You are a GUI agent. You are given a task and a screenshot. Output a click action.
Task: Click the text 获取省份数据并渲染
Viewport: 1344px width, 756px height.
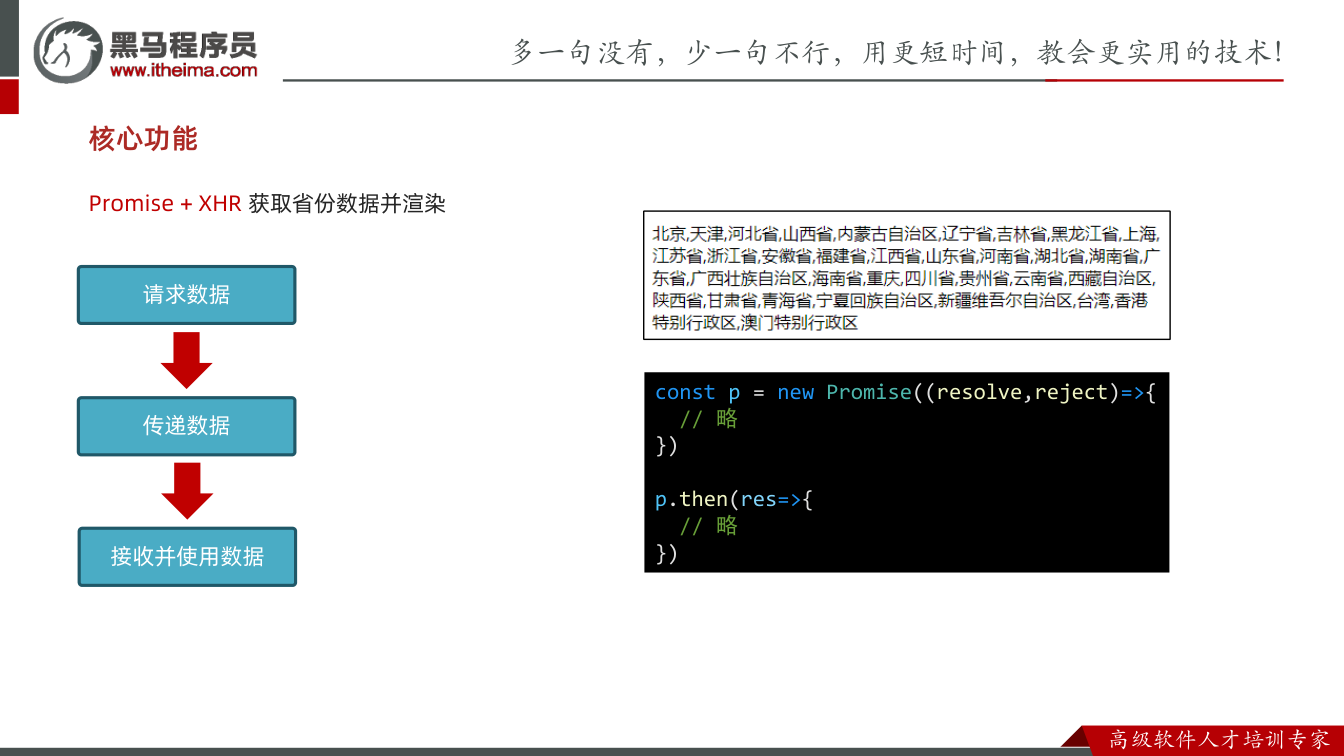coord(347,203)
